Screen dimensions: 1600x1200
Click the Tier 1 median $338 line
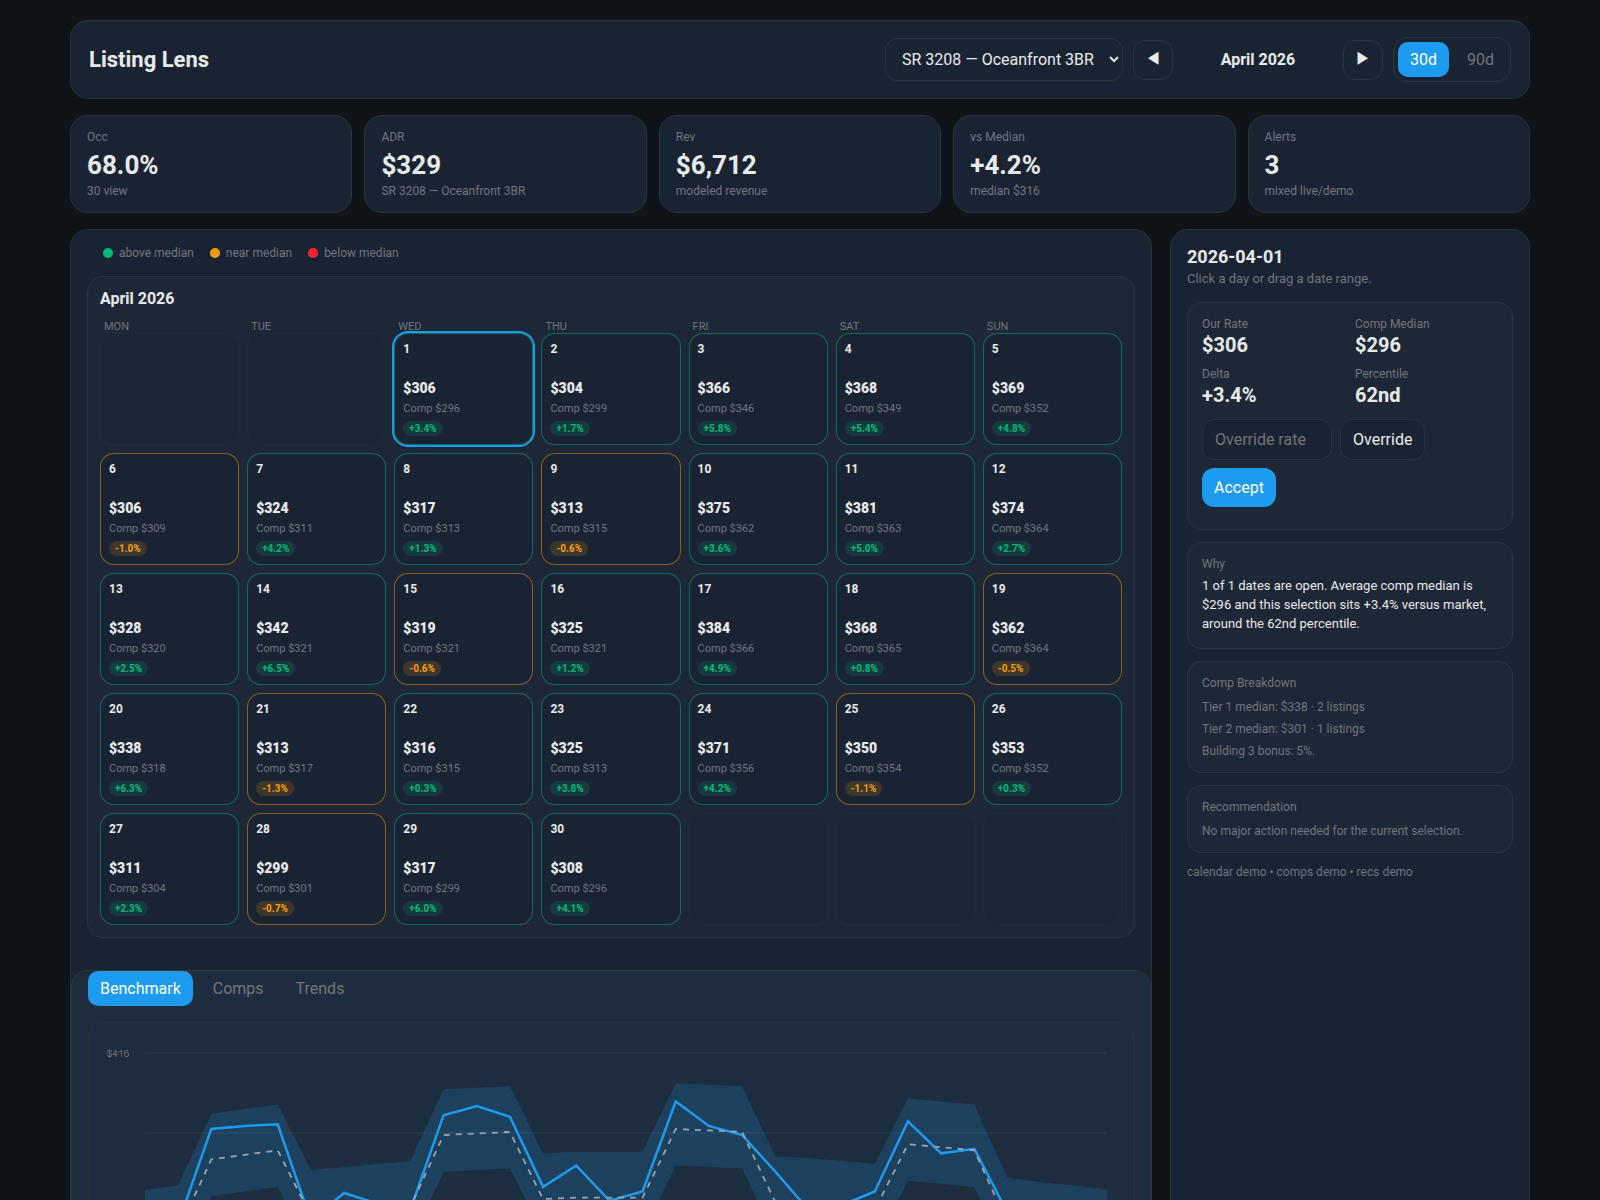(x=1283, y=707)
